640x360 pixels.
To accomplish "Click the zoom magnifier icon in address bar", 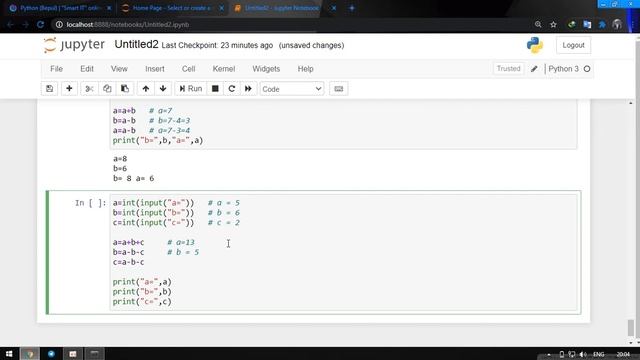I will (538, 24).
